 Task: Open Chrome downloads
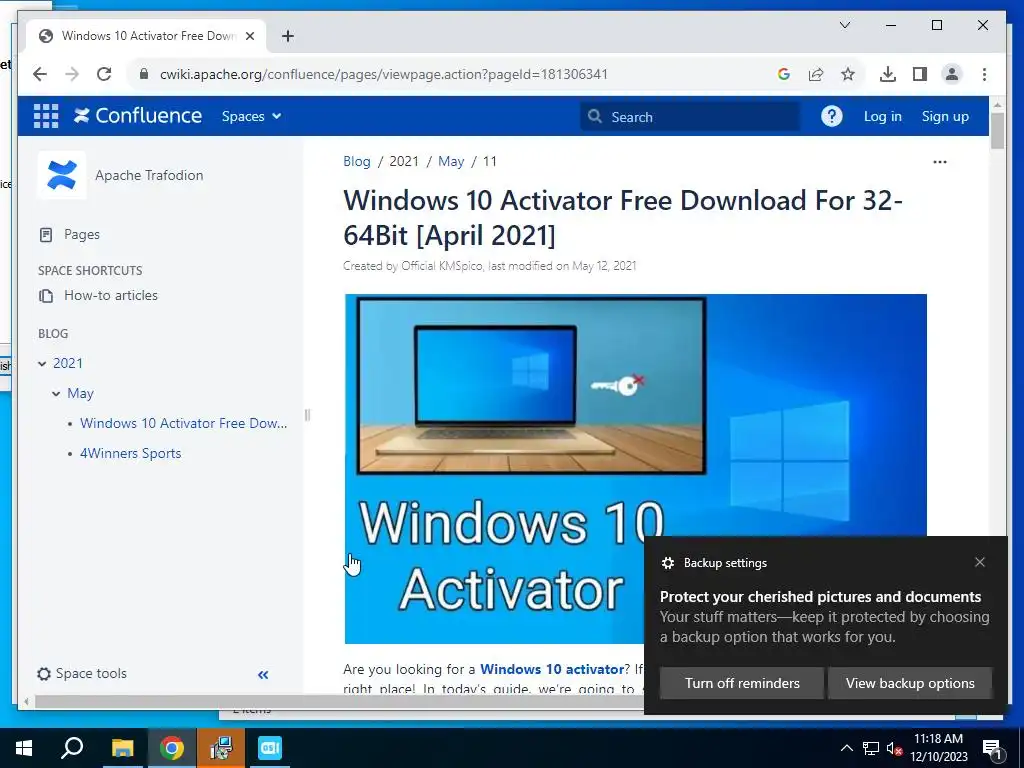pos(888,74)
